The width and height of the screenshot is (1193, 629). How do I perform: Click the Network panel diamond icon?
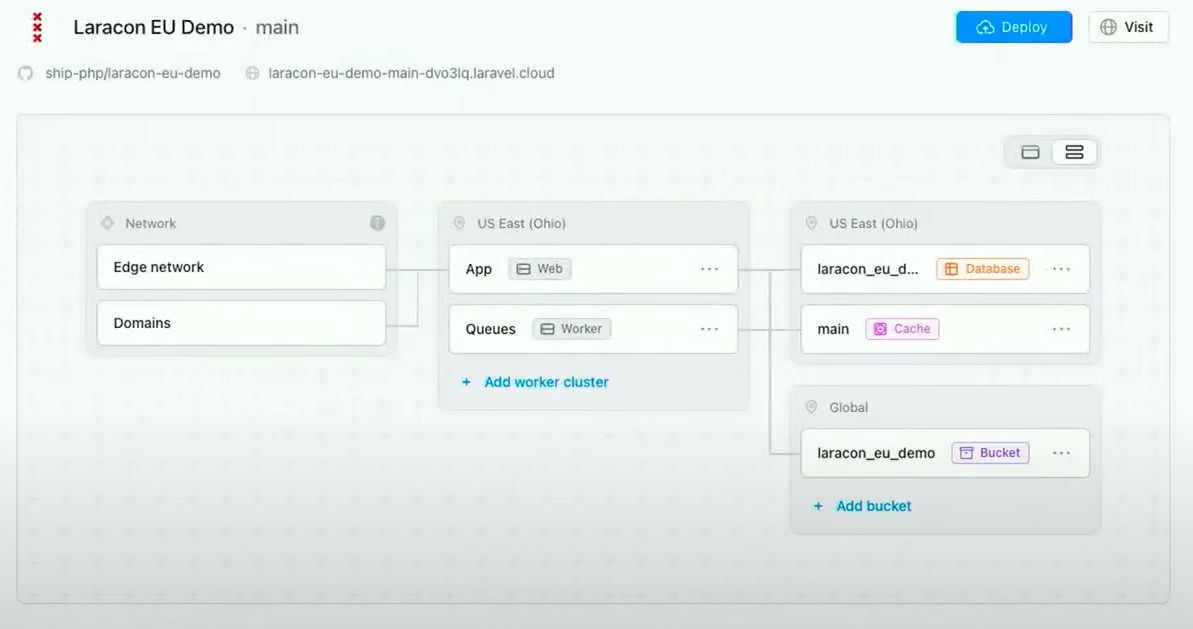coord(107,223)
